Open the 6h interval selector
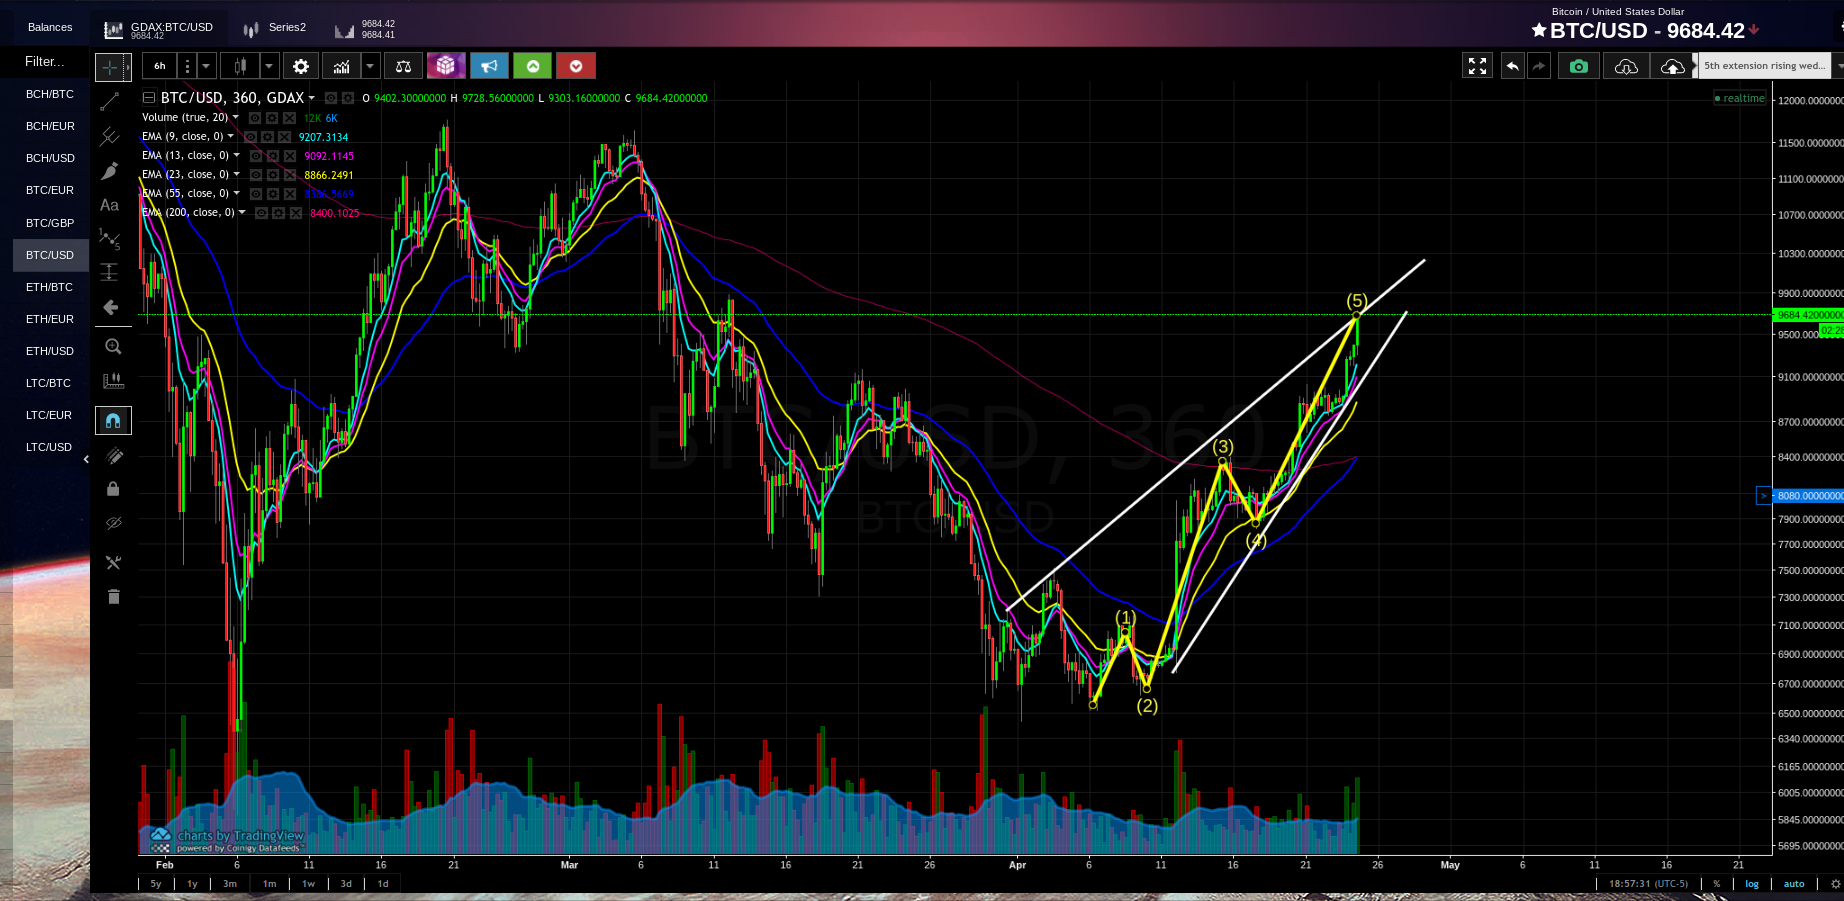The width and height of the screenshot is (1844, 901). click(160, 66)
